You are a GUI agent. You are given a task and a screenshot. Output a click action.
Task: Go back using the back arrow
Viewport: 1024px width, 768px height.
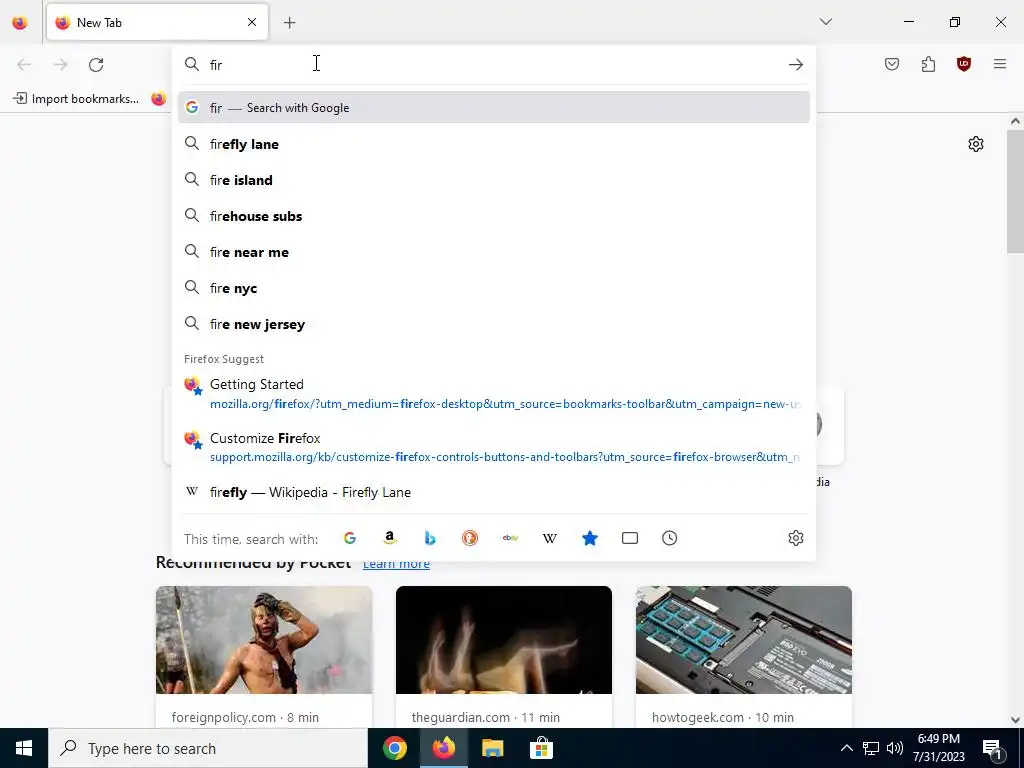(x=24, y=65)
